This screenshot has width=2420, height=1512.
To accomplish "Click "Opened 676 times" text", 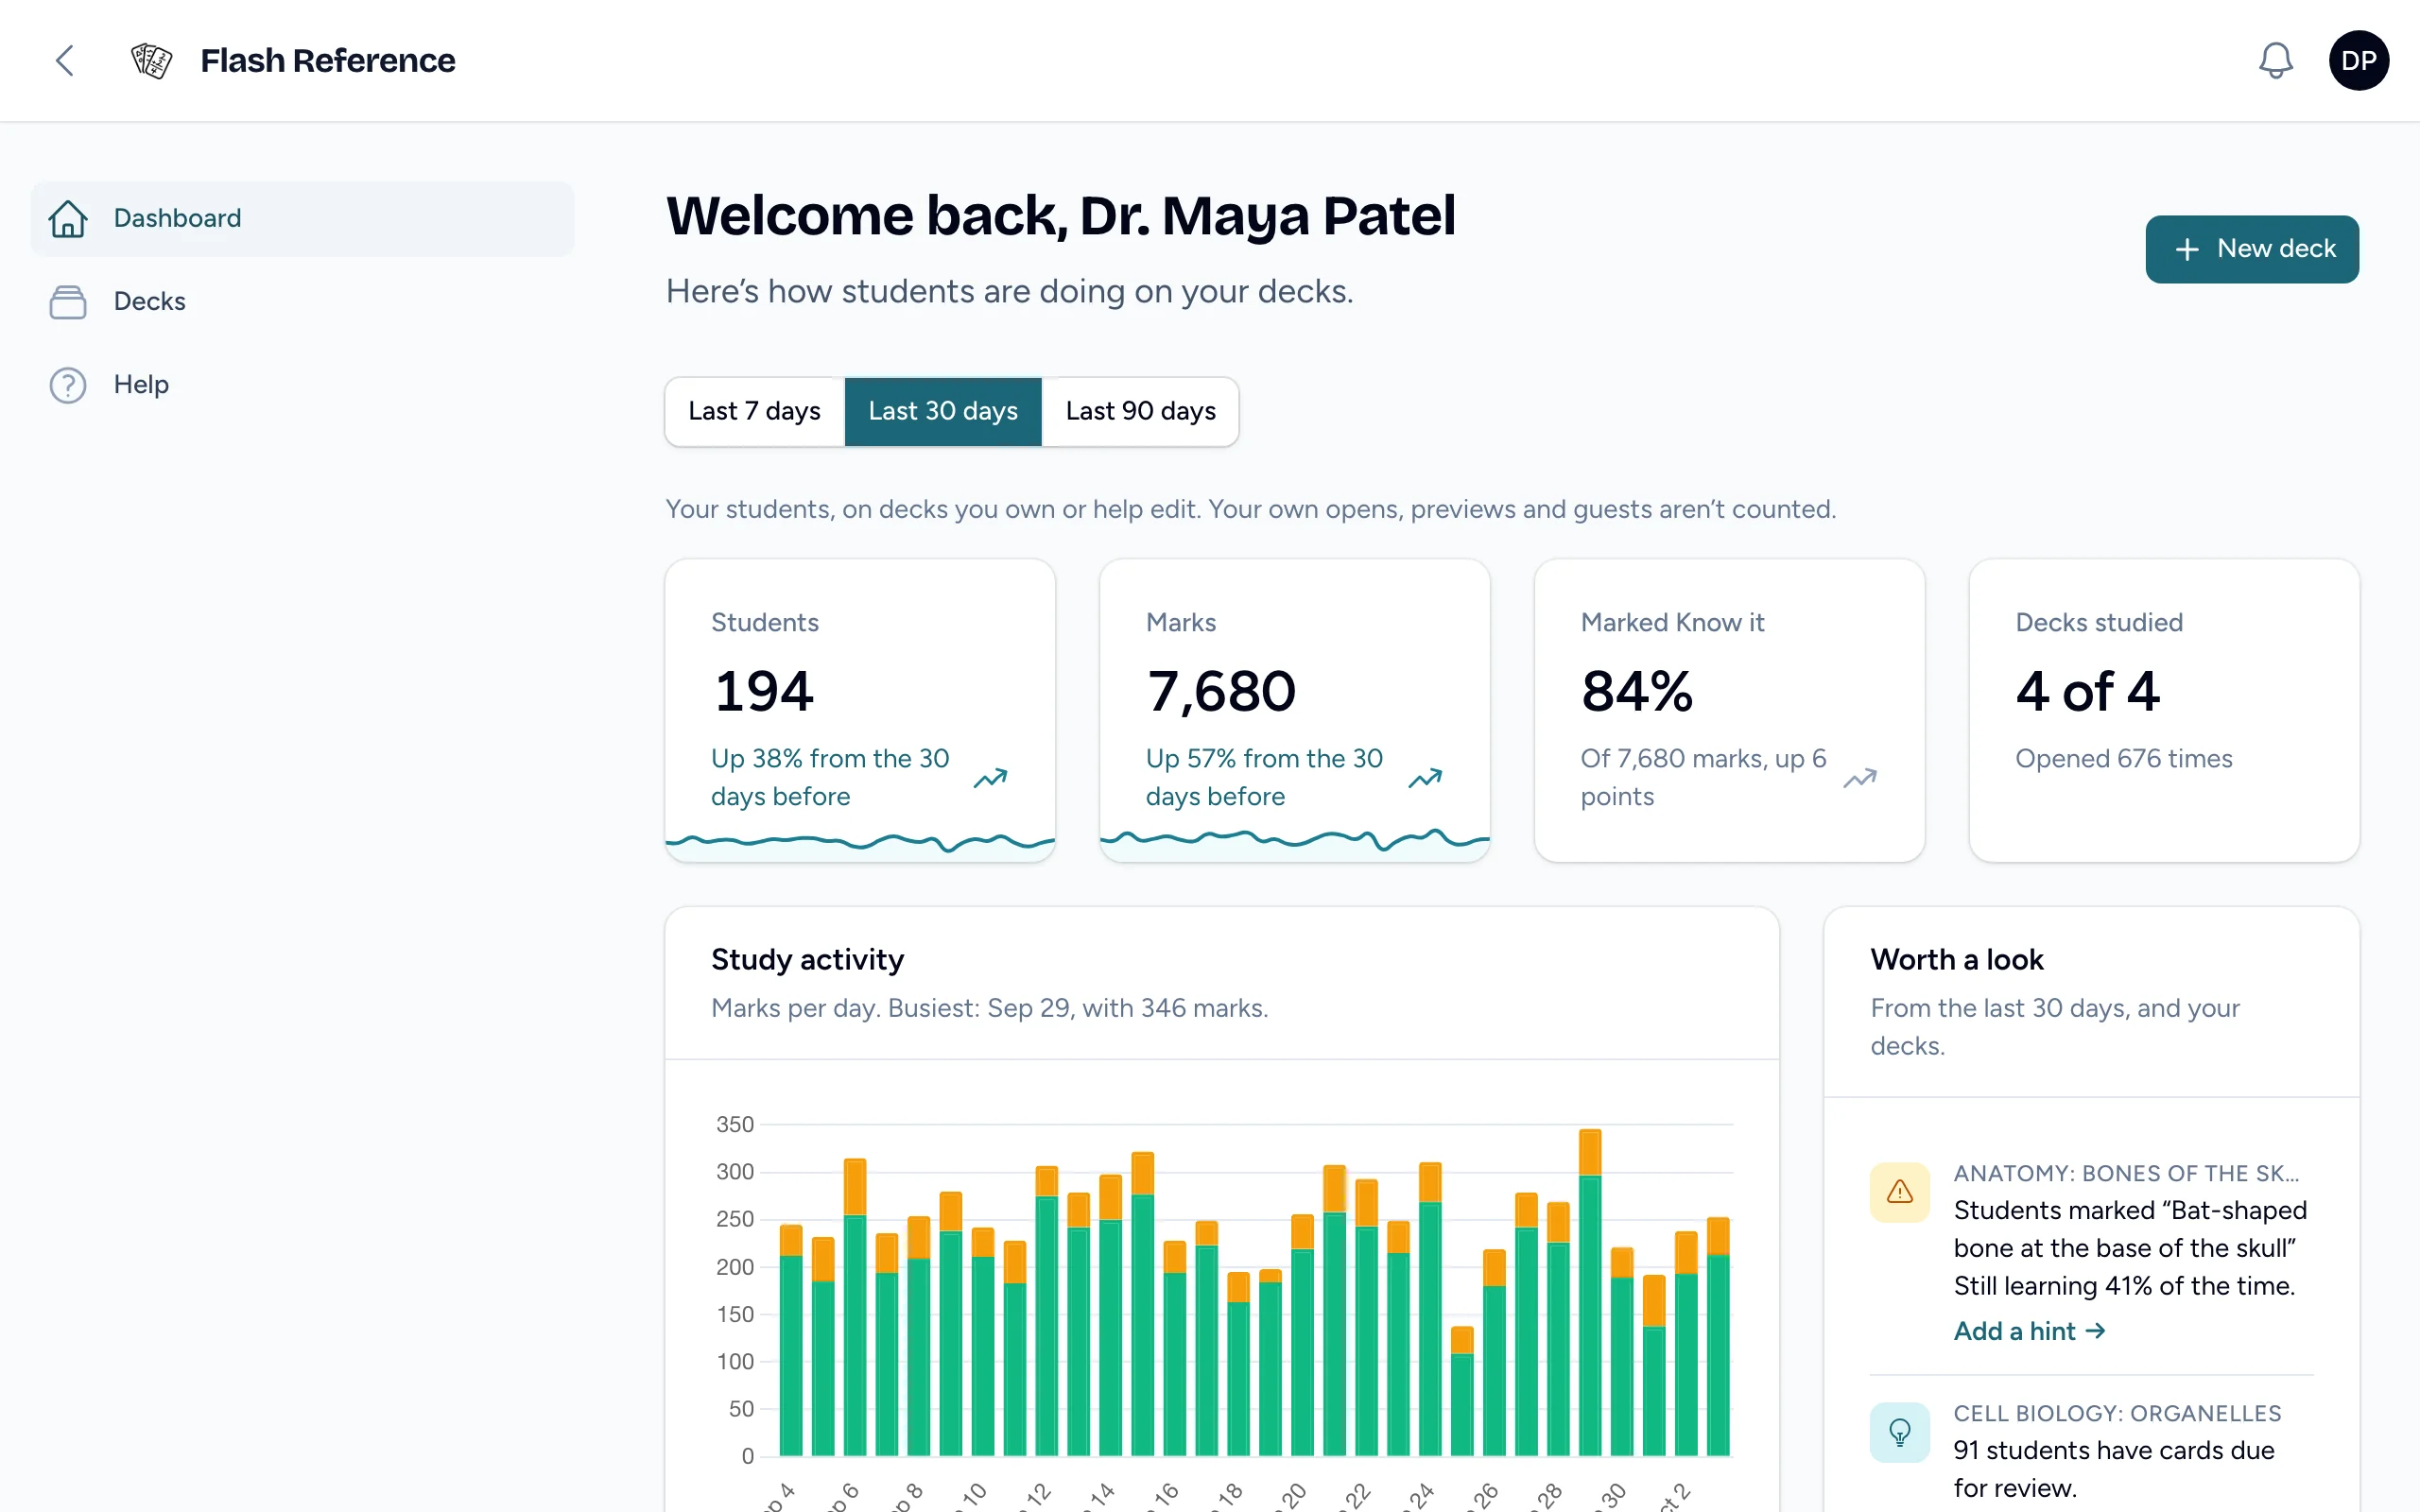I will [2123, 759].
